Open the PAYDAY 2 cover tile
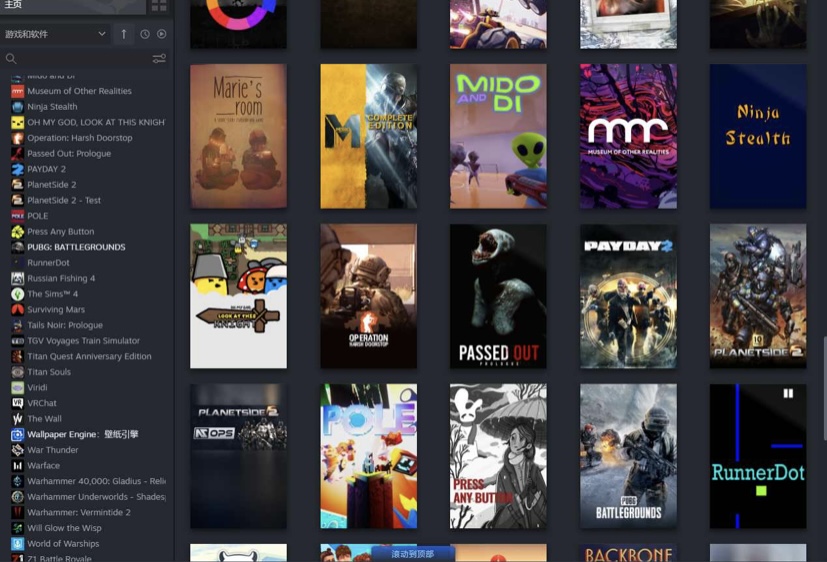Viewport: 827px width, 562px height. pos(628,296)
